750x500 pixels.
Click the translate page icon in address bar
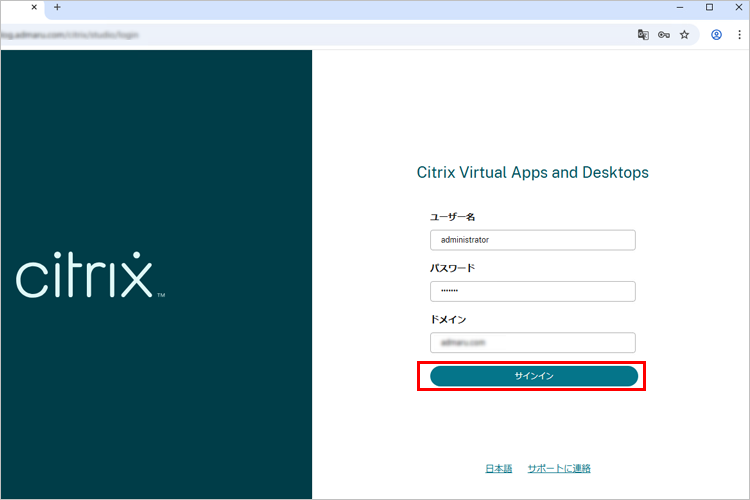(x=643, y=34)
